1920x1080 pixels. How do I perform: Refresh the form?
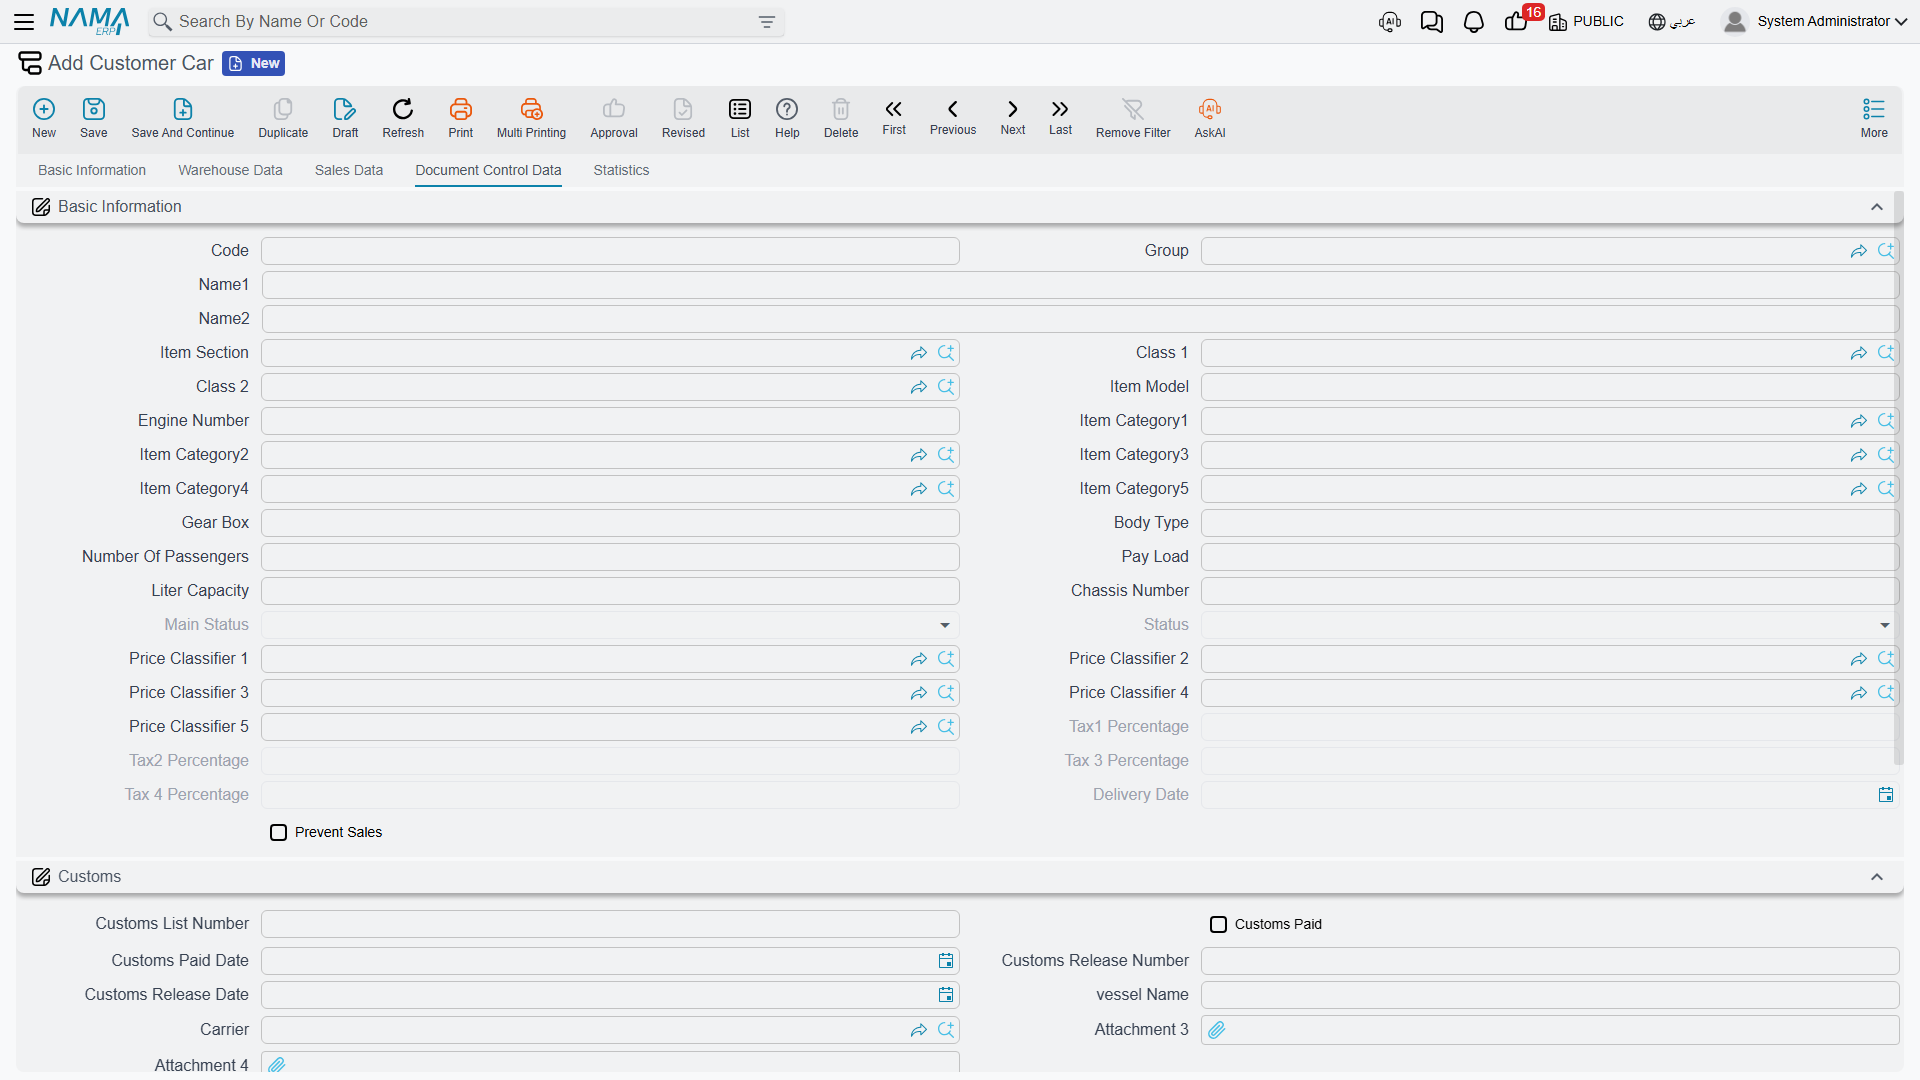[x=403, y=118]
